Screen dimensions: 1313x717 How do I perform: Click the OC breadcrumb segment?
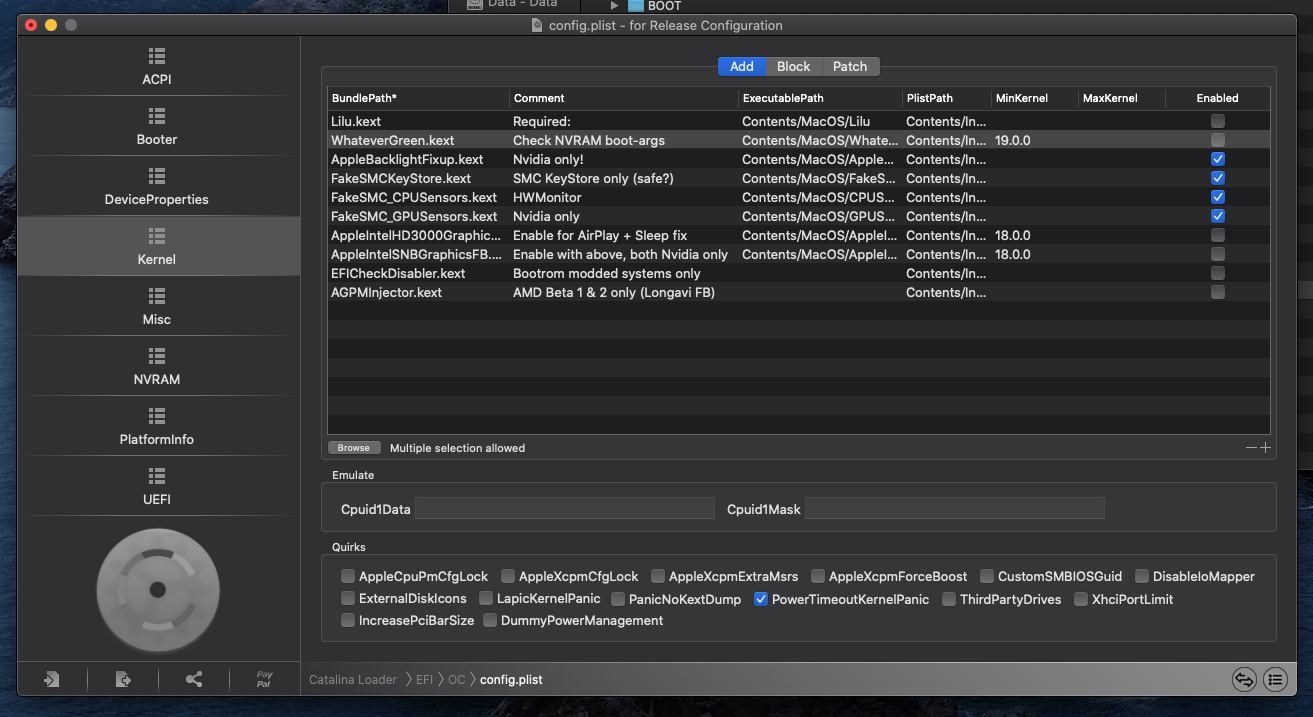pos(456,679)
